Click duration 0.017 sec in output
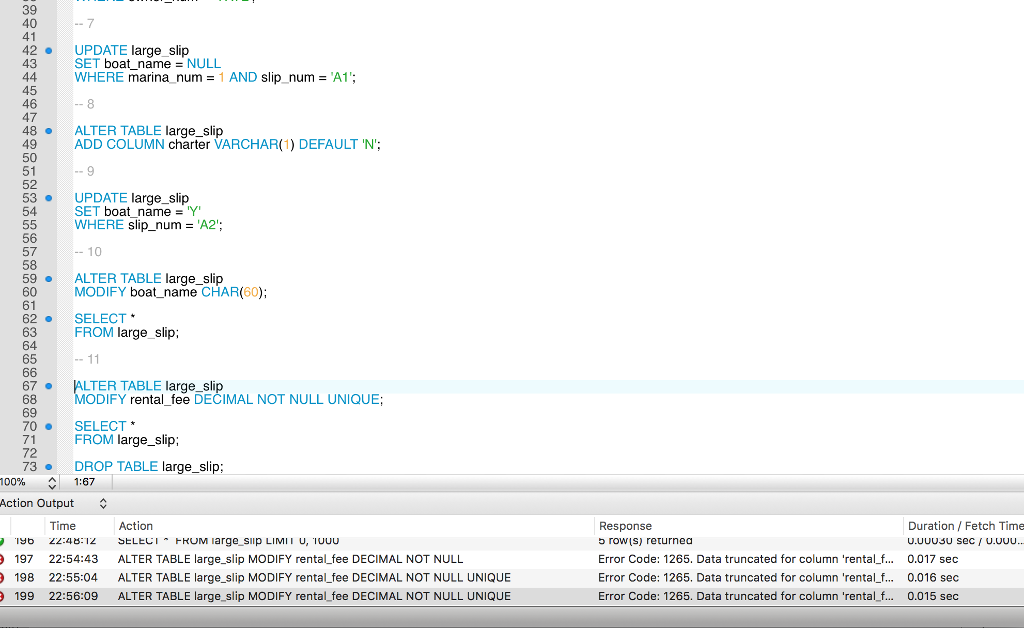 click(x=933, y=559)
